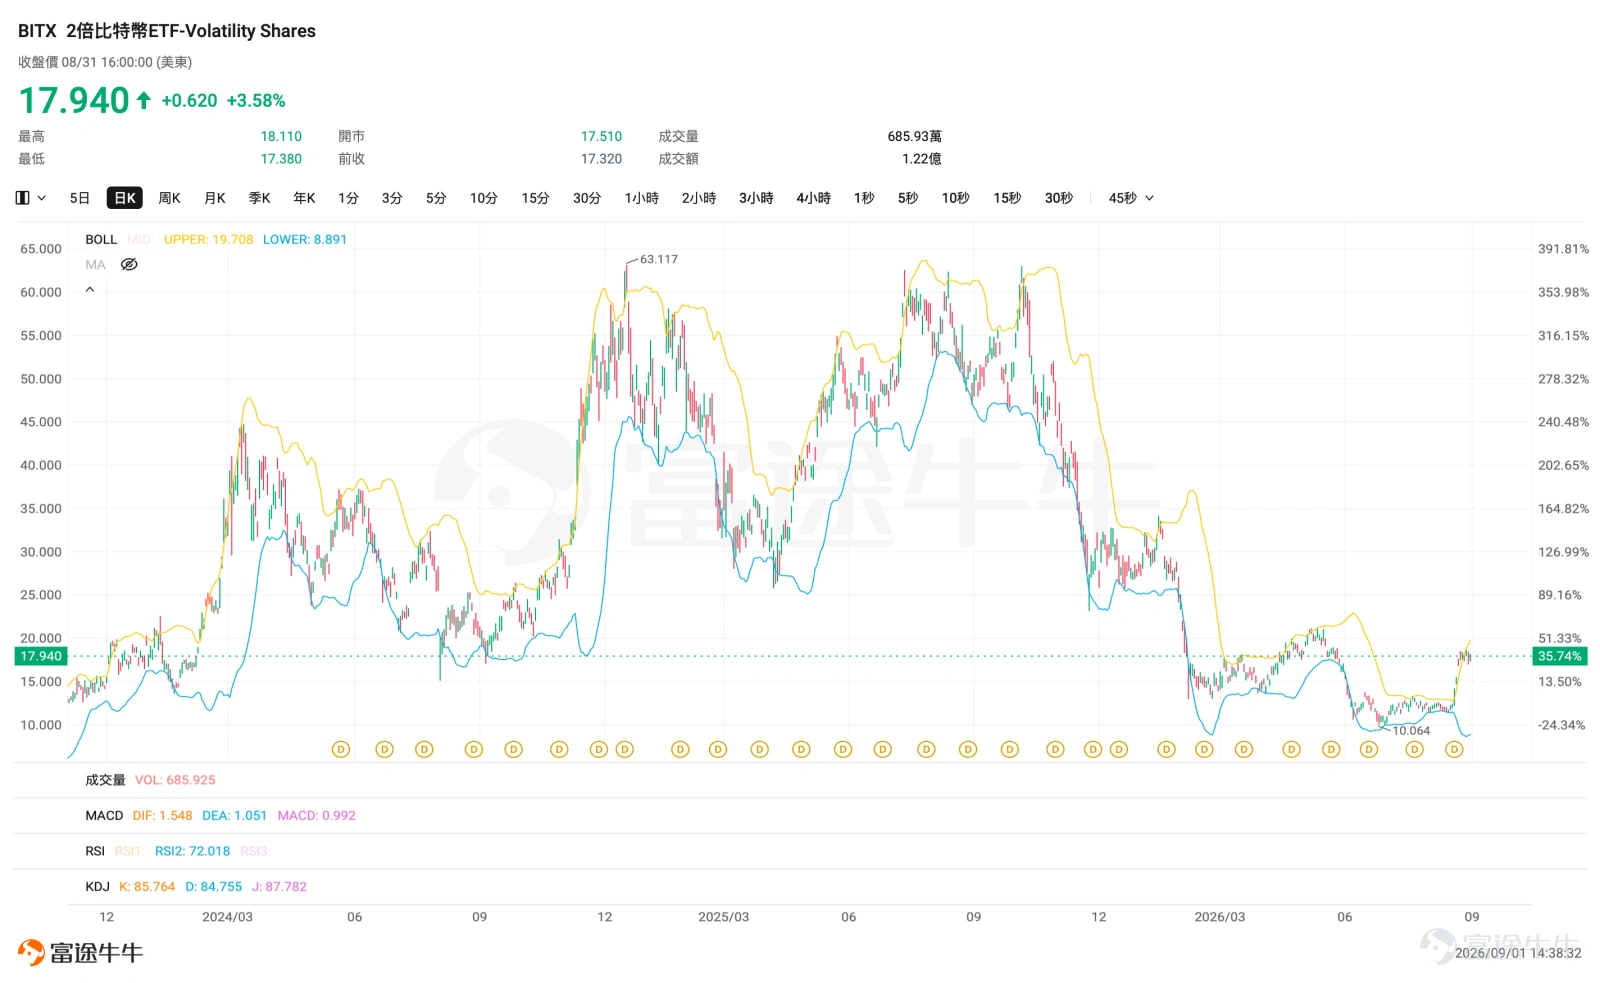The image size is (1600, 983).
Task: Click the KDJ indicator panel label
Action: (x=97, y=887)
